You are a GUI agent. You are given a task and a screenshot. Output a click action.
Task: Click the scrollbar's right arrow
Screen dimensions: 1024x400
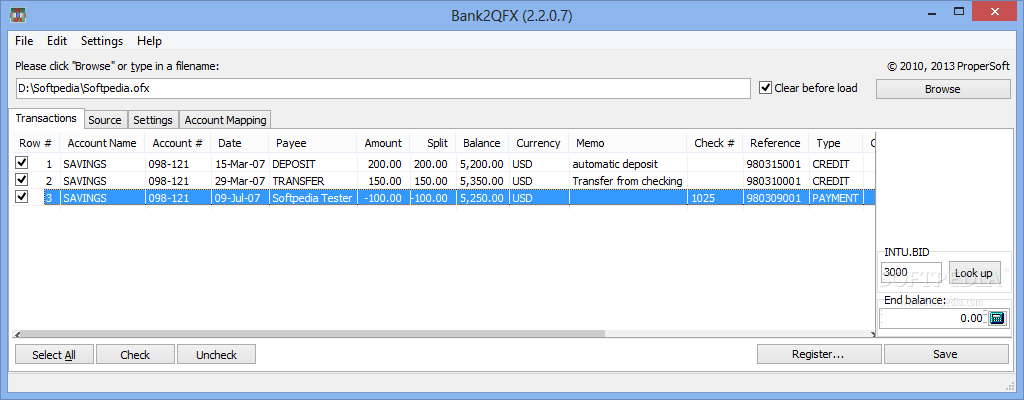[x=871, y=334]
